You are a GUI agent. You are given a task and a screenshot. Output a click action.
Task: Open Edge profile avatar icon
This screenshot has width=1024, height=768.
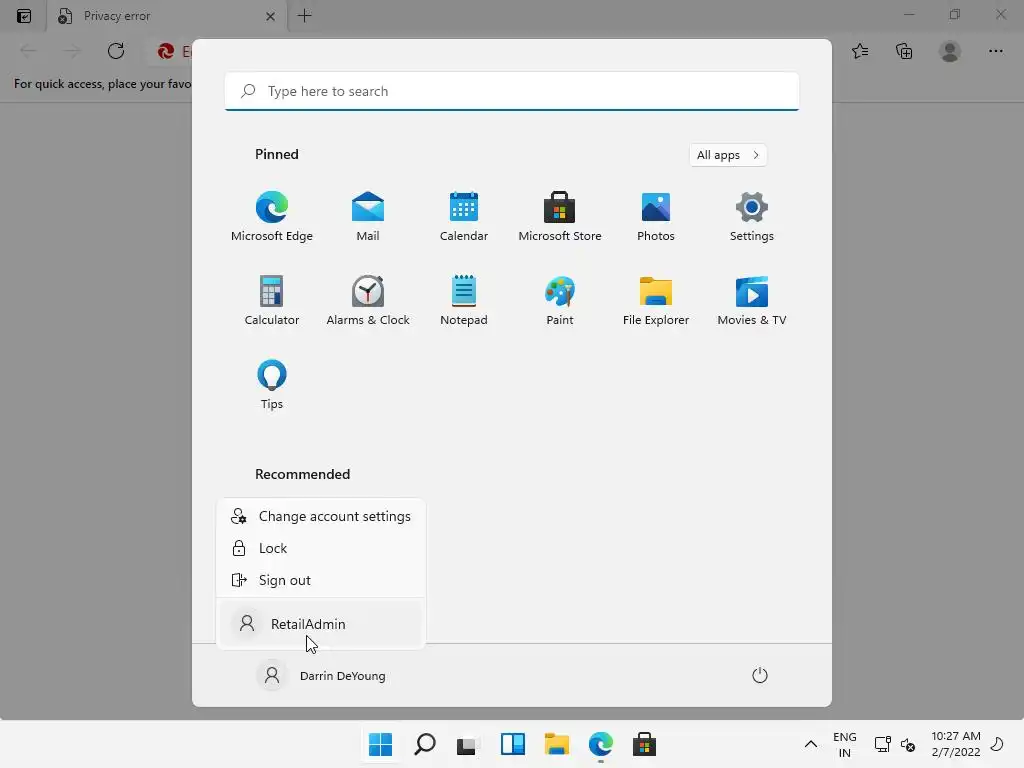950,51
